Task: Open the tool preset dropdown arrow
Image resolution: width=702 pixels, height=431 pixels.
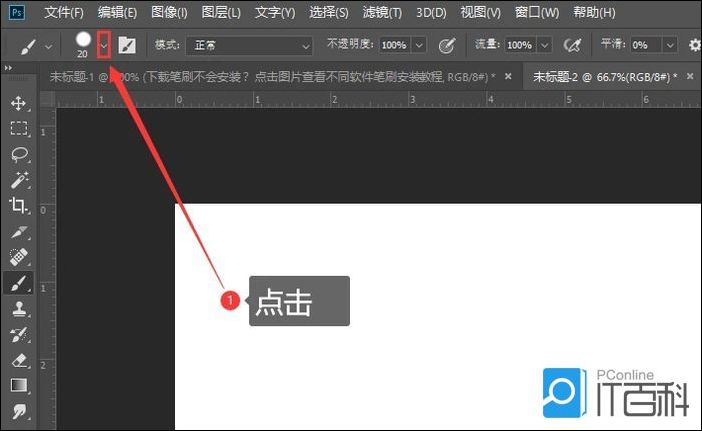Action: click(48, 46)
